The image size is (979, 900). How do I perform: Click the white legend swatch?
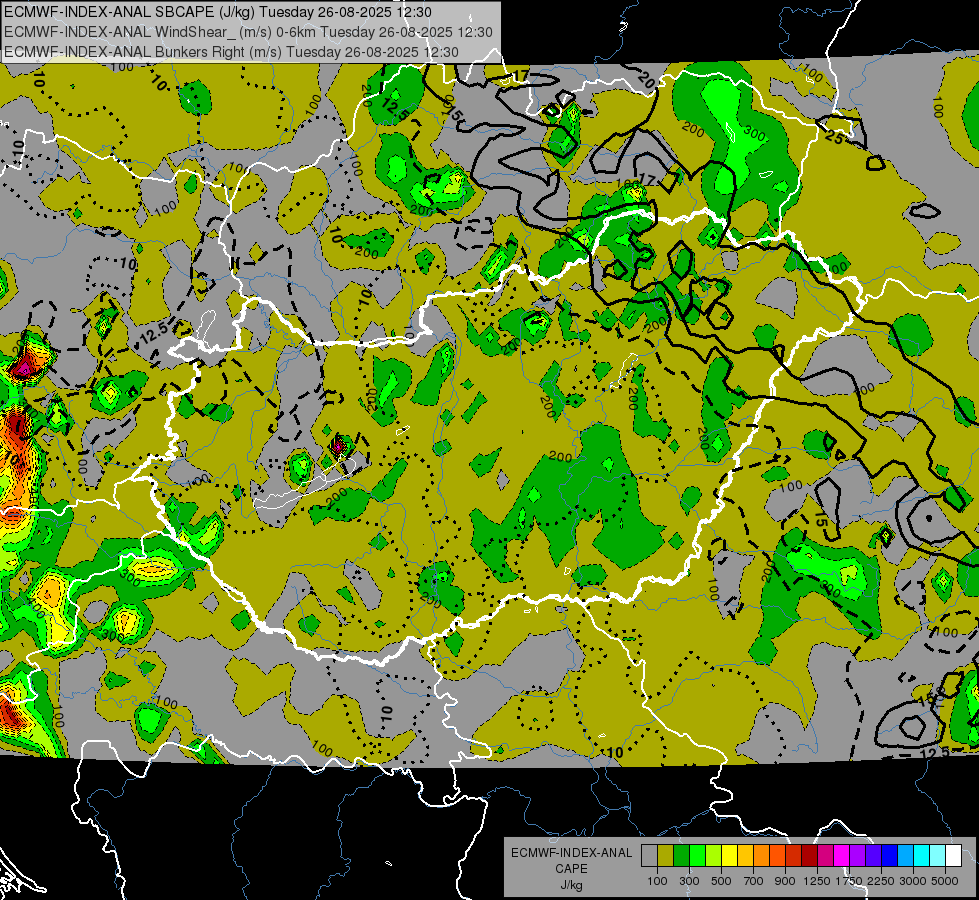pyautogui.click(x=954, y=856)
